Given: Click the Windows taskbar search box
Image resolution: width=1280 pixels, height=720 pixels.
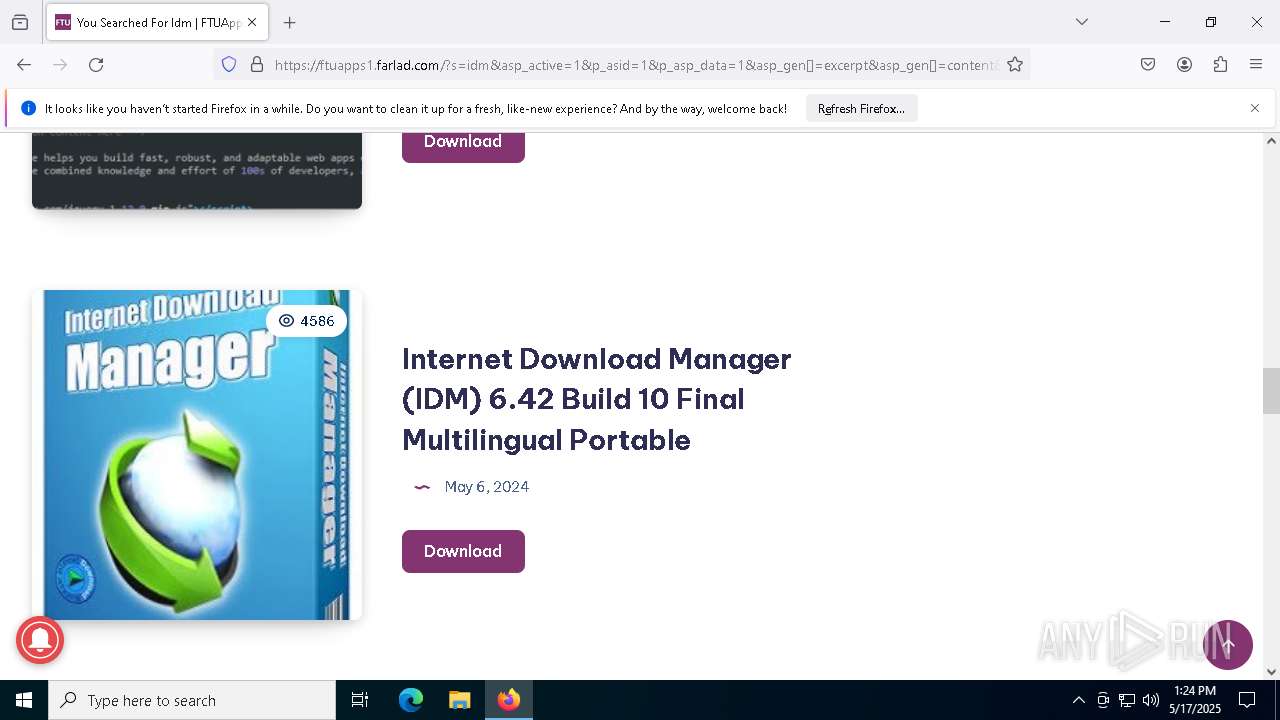Looking at the screenshot, I should 192,700.
